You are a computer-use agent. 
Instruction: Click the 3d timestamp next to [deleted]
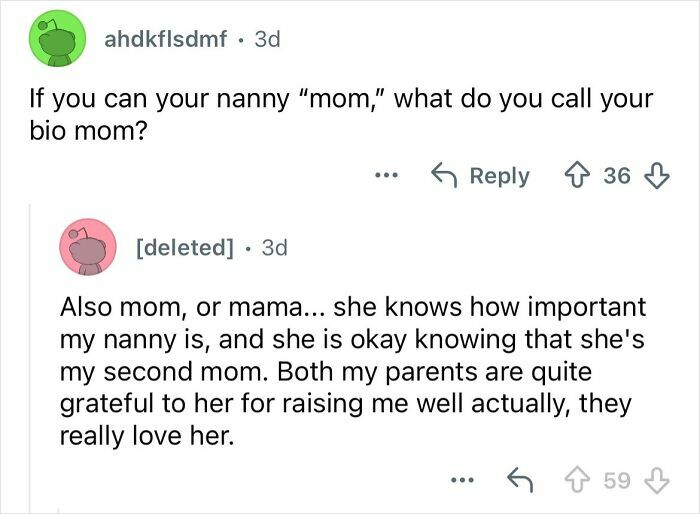click(x=274, y=247)
